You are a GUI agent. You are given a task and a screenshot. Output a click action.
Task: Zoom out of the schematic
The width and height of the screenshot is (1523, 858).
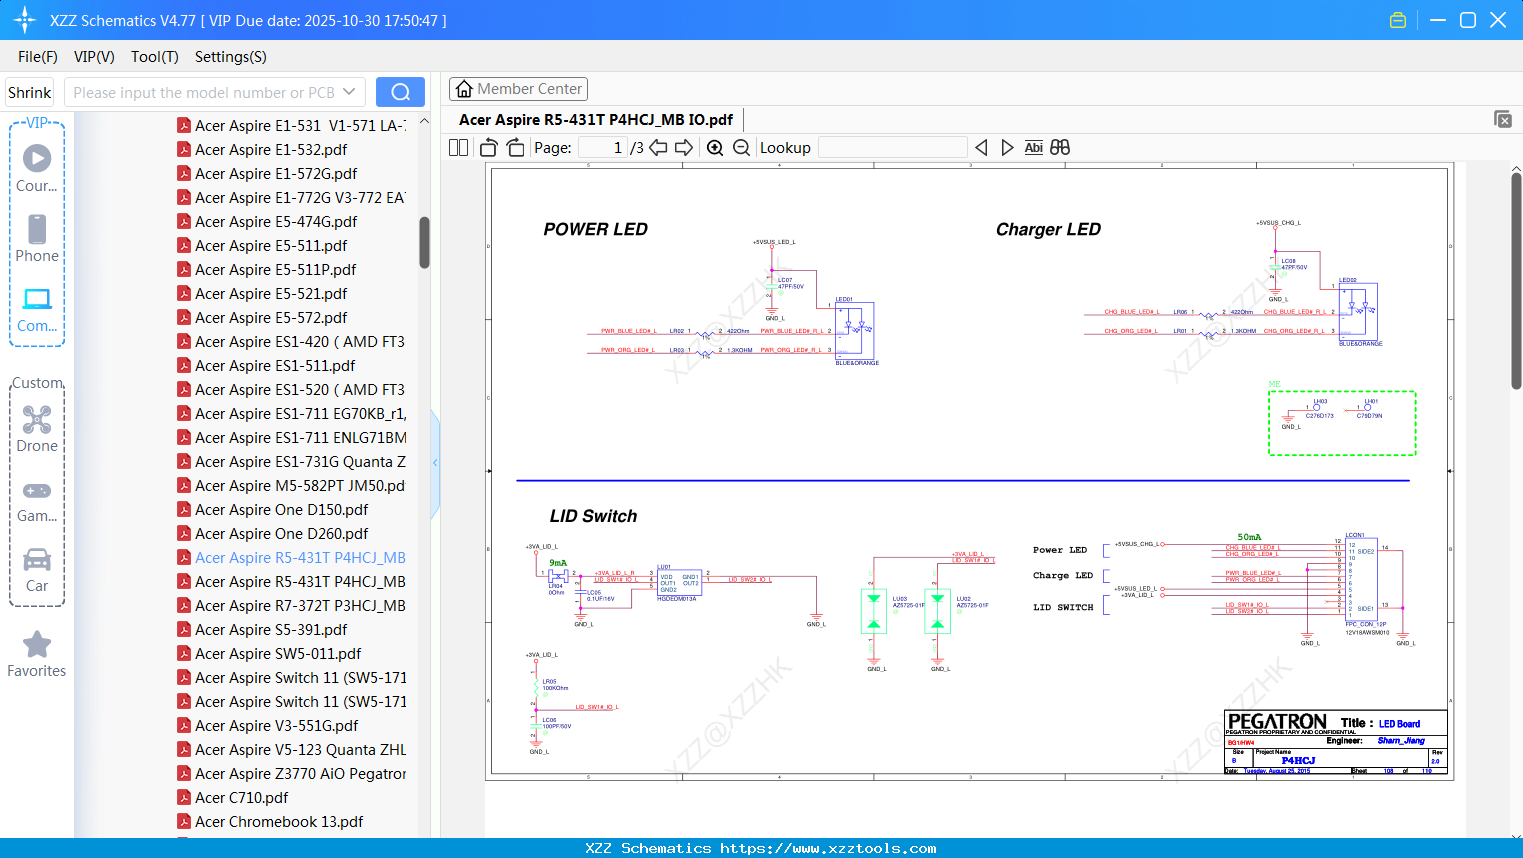pyautogui.click(x=741, y=148)
